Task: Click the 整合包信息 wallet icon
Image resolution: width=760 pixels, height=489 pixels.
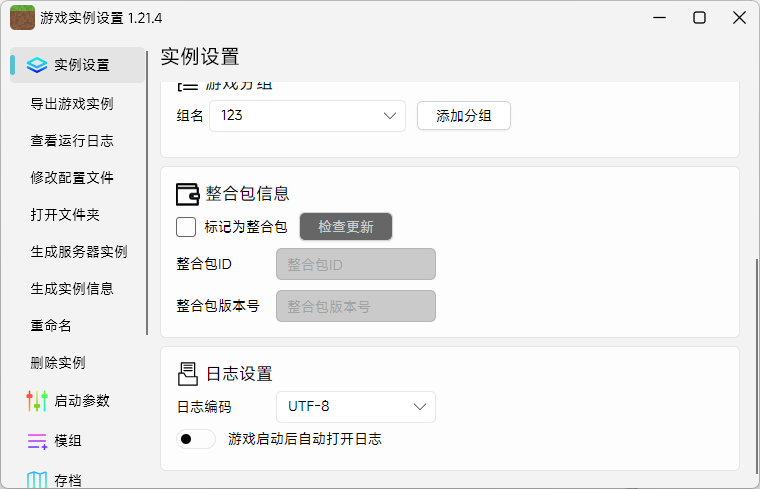Action: click(187, 194)
